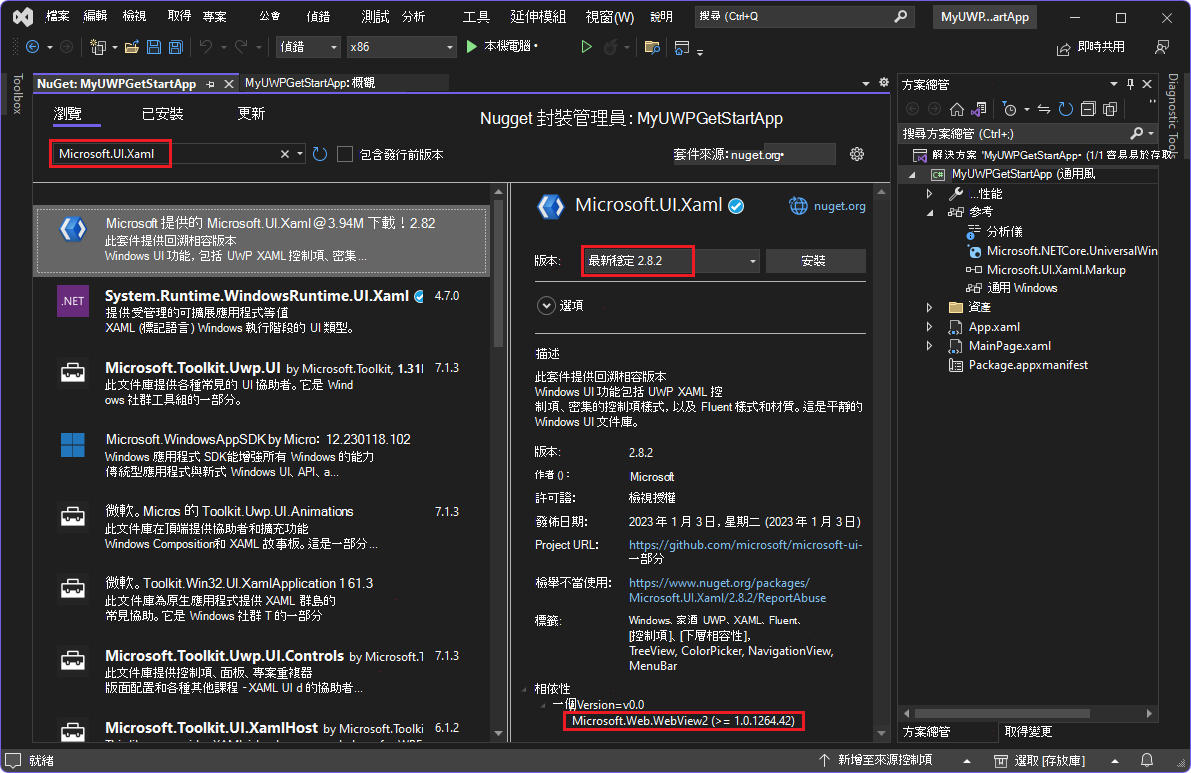Click view license link
This screenshot has width=1191, height=773.
point(652,498)
